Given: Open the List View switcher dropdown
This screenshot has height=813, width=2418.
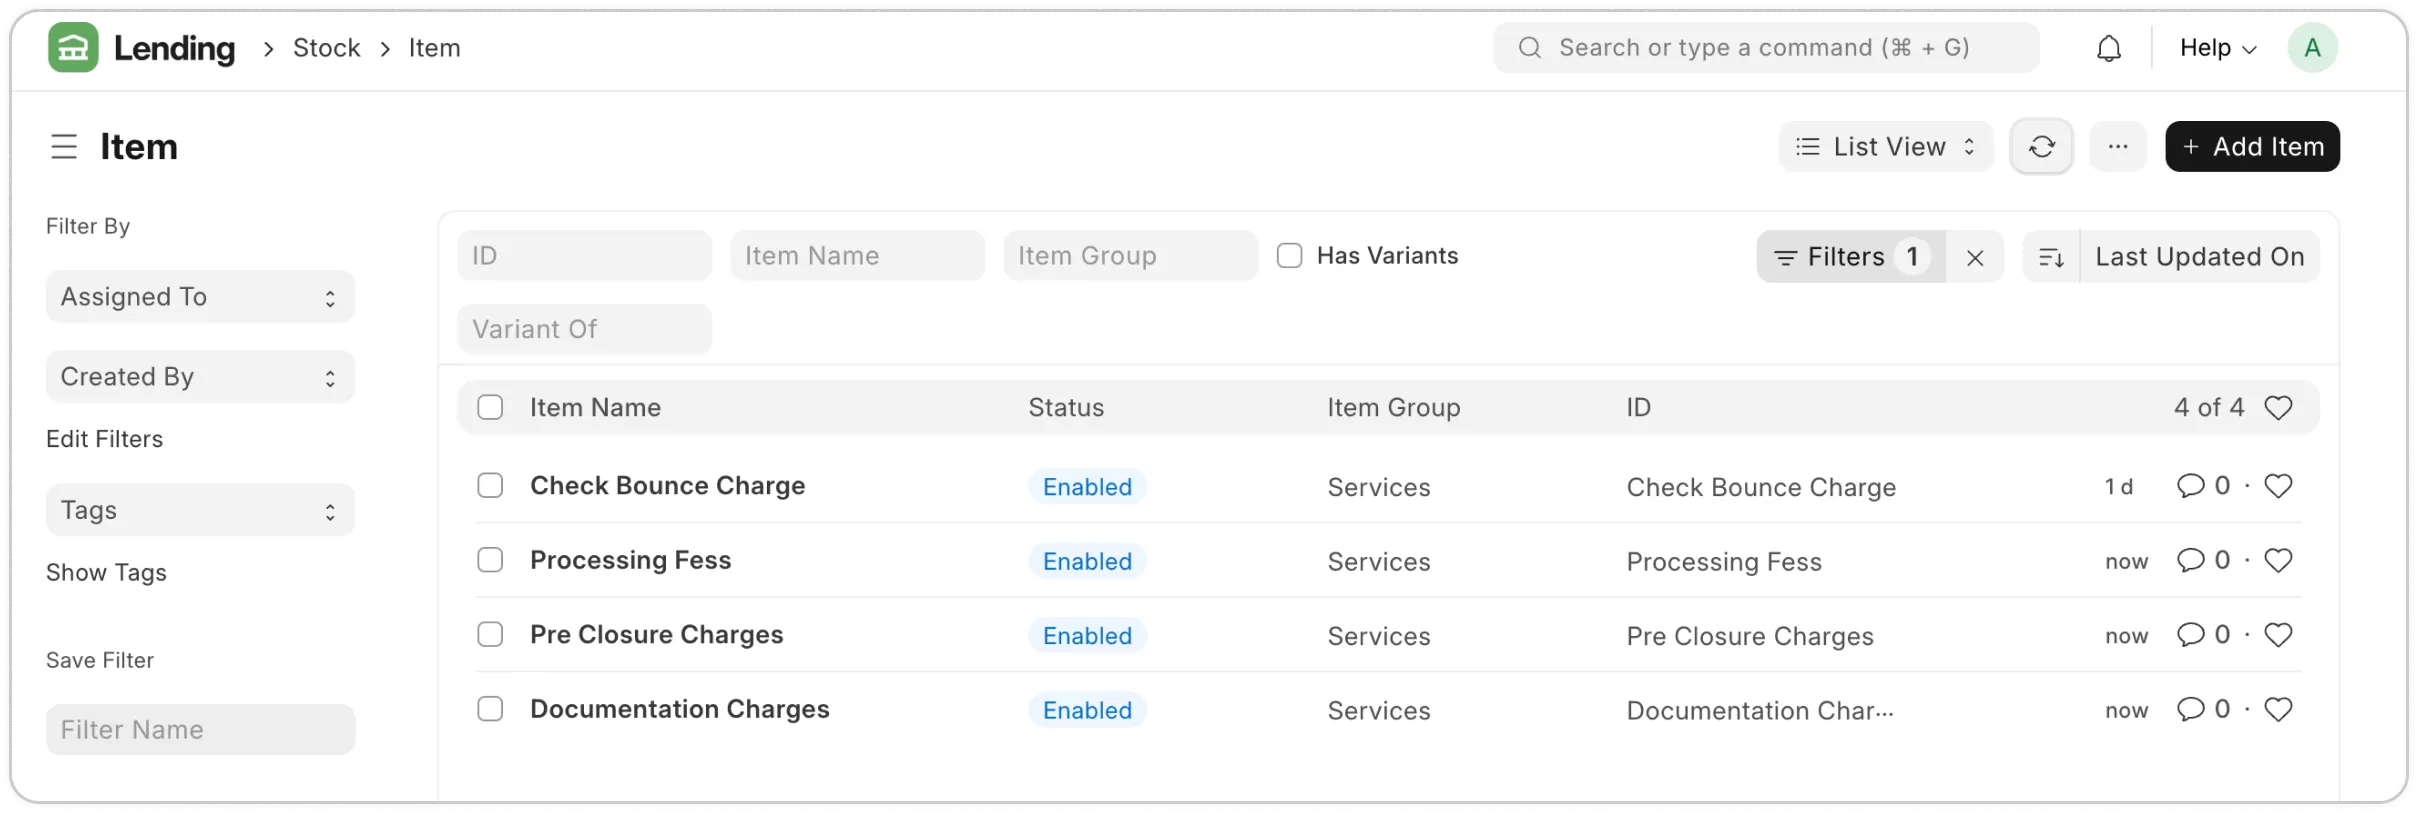Looking at the screenshot, I should (x=1885, y=147).
